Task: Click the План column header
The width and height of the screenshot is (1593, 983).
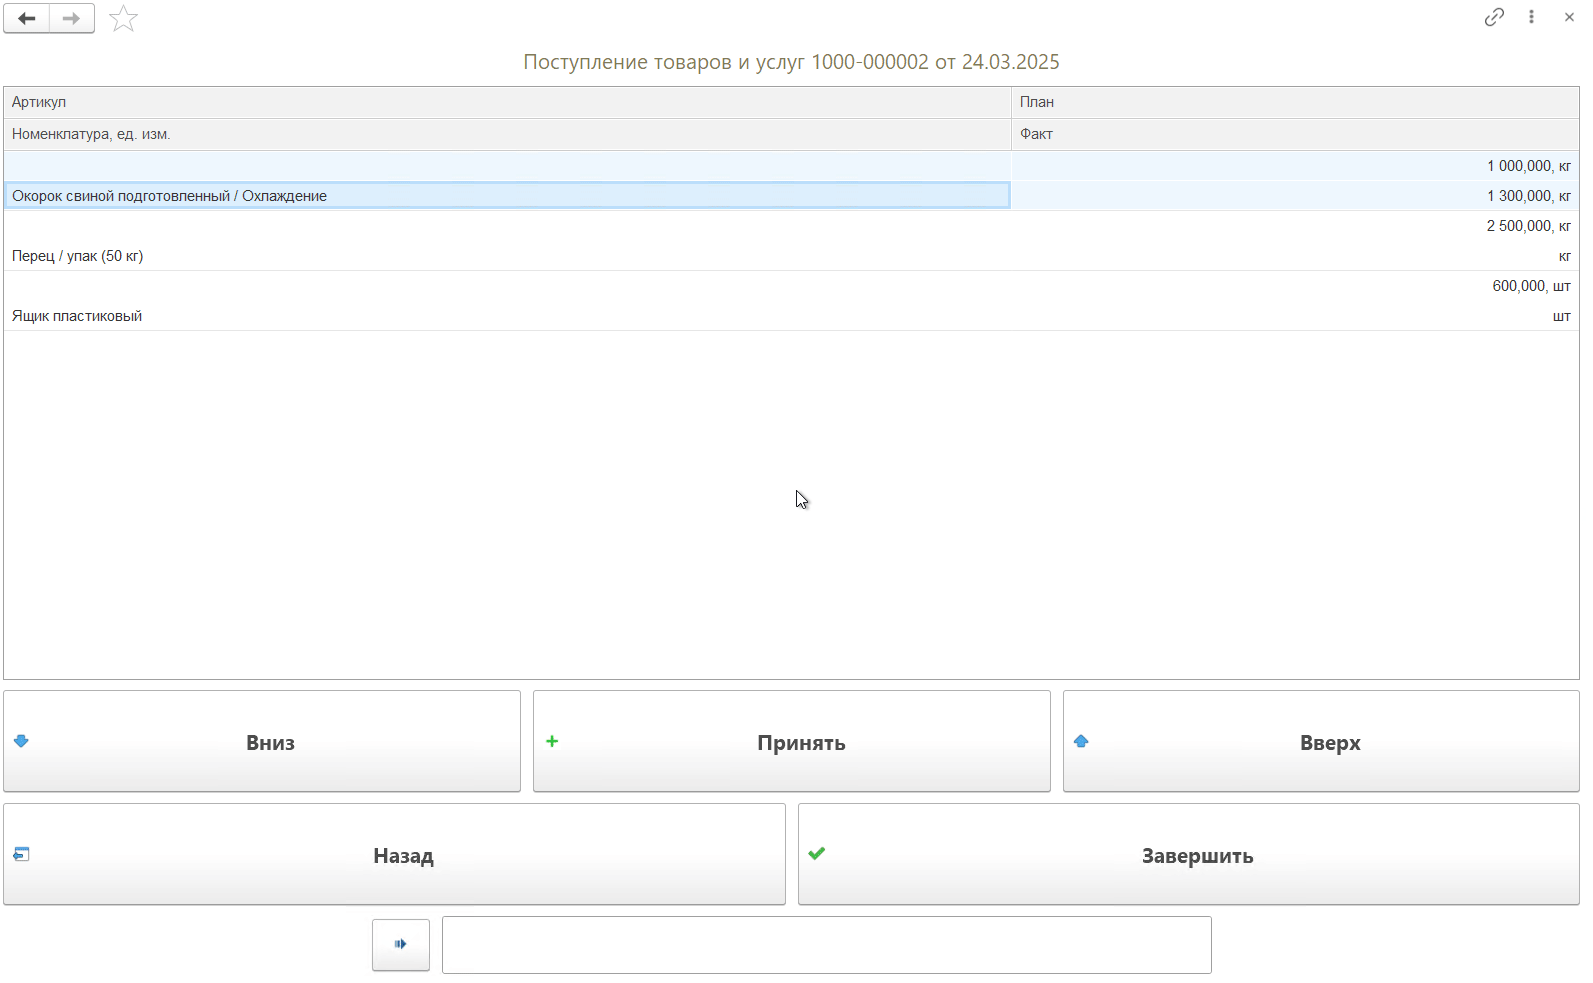Action: pyautogui.click(x=1294, y=102)
